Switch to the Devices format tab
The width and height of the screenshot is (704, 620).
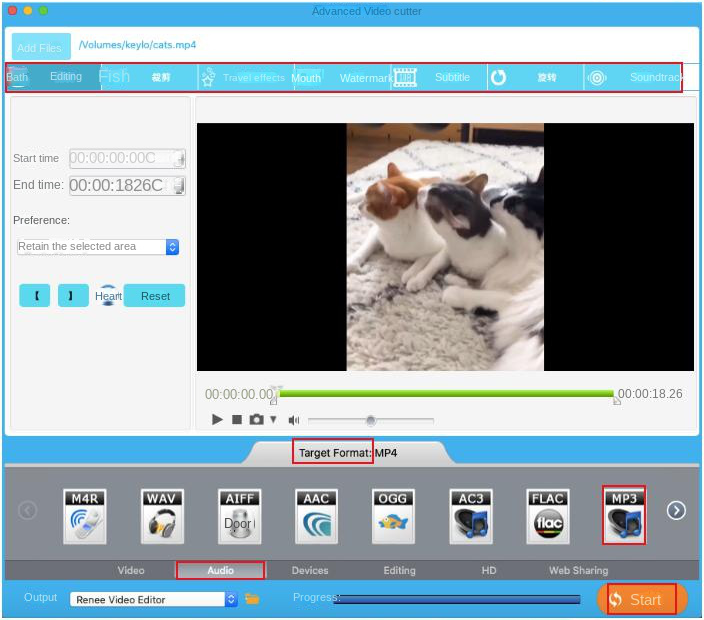click(x=310, y=571)
